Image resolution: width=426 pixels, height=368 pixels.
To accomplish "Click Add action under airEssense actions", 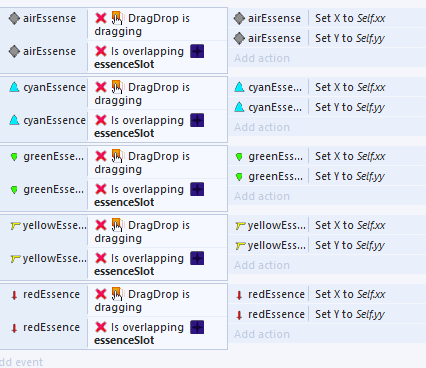I will pyautogui.click(x=262, y=58).
